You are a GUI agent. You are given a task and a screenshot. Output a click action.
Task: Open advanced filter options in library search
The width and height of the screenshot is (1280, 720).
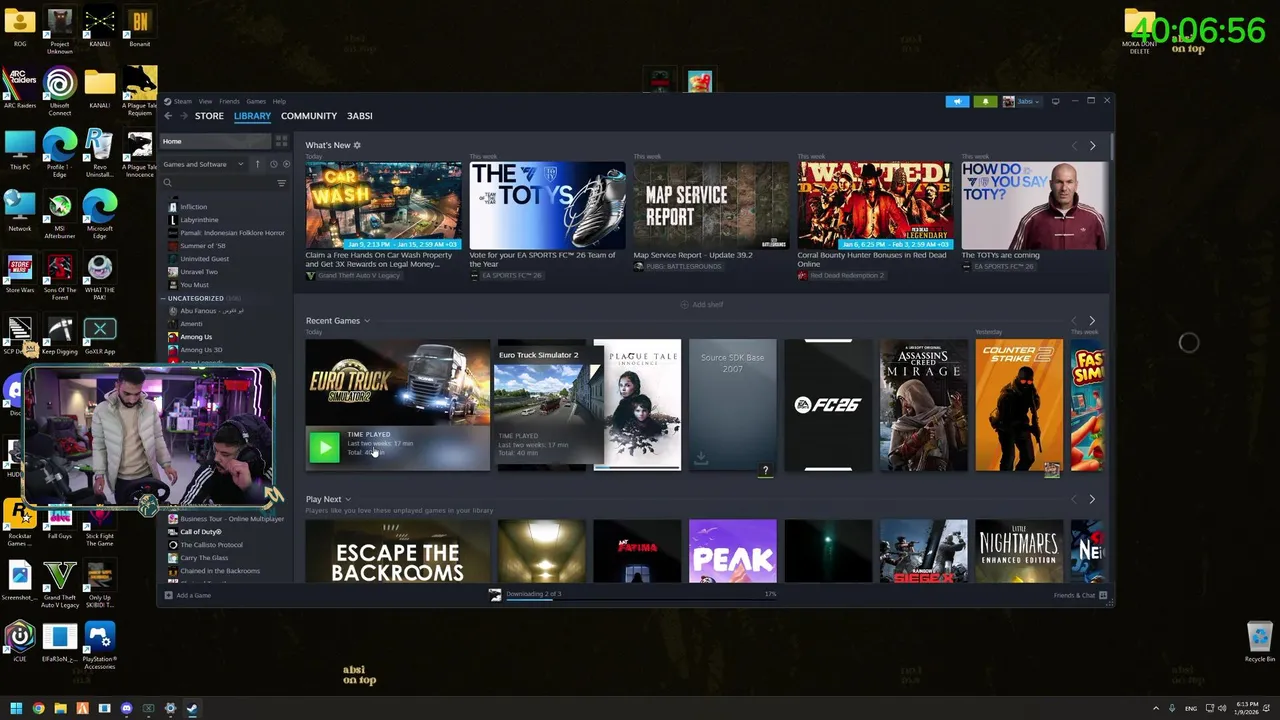click(281, 183)
